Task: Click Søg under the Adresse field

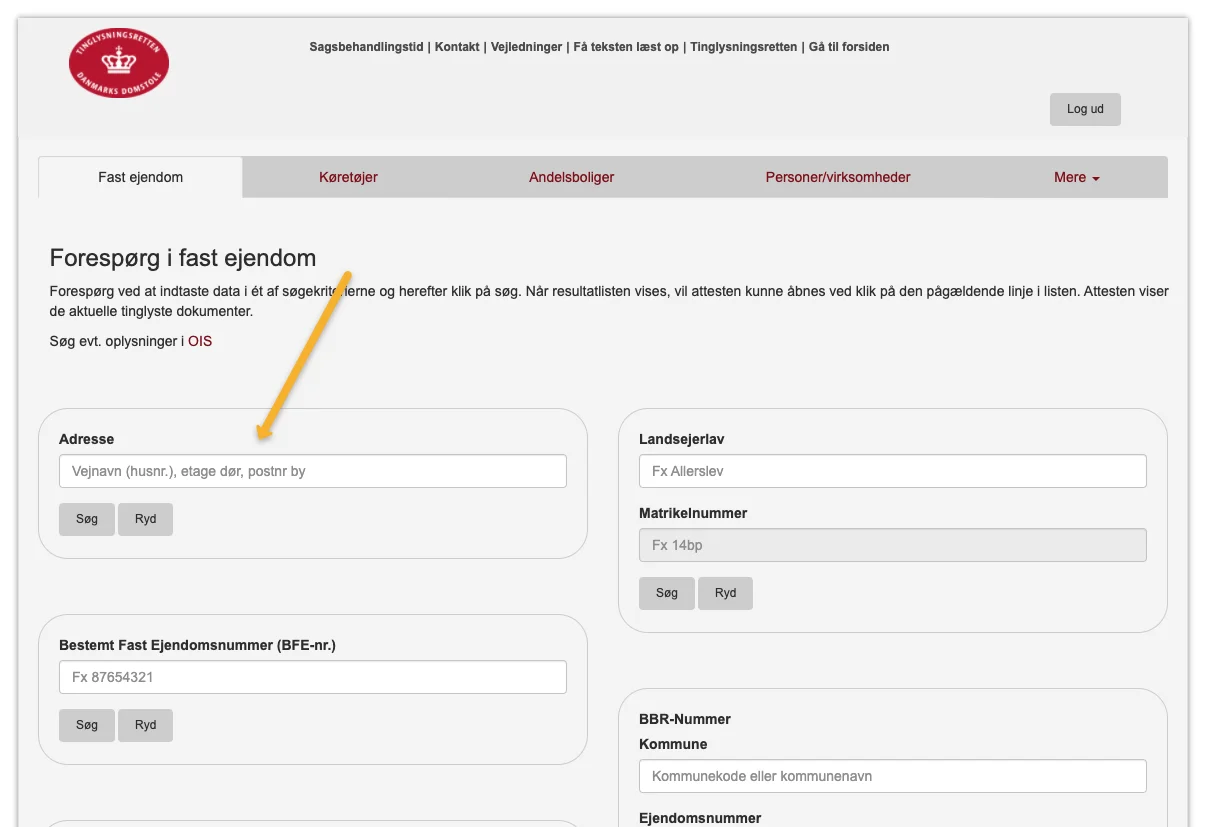Action: [87, 519]
